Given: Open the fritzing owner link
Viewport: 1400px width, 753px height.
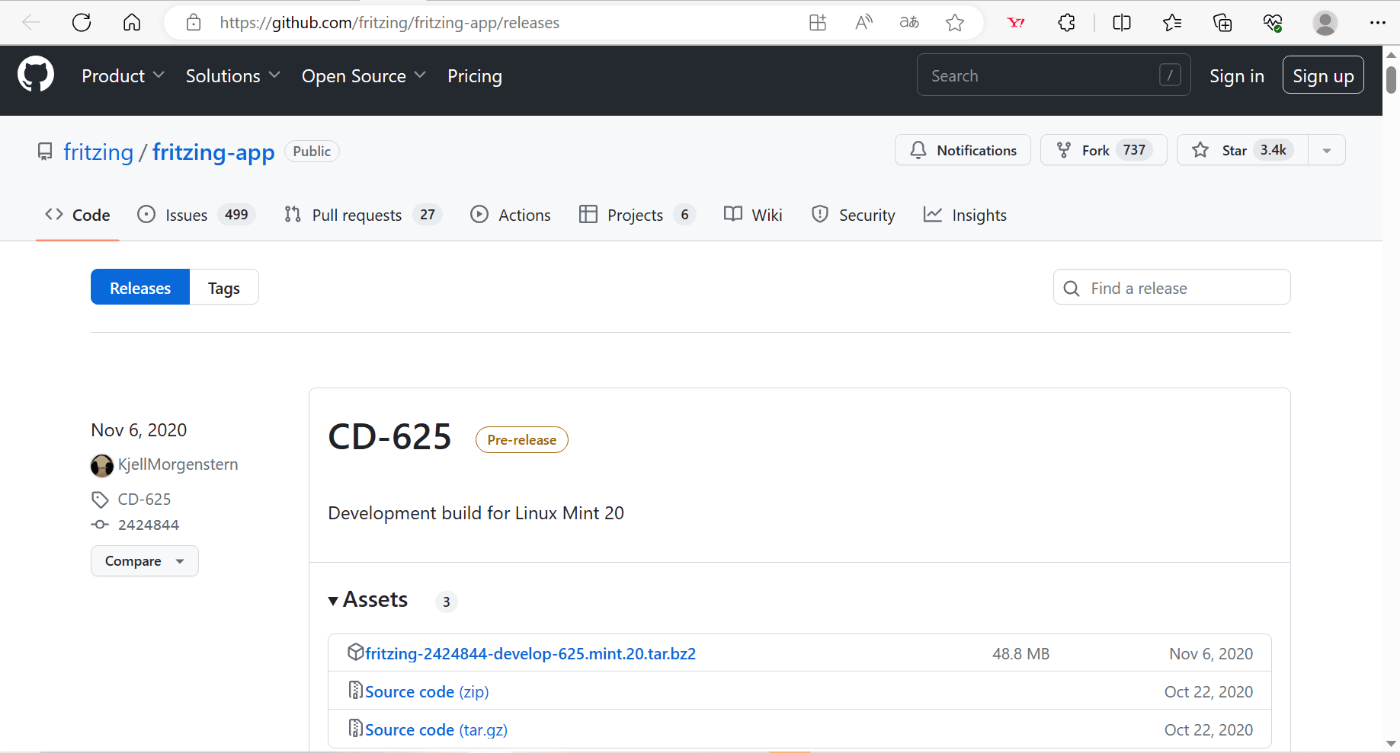Looking at the screenshot, I should point(98,152).
